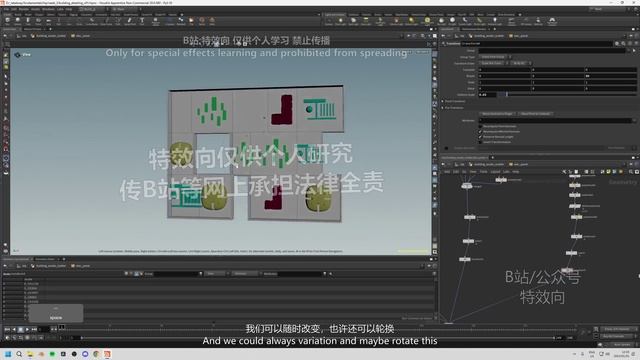Screen dimensions: 640x360
Task: Toggle Recompute Affected Normals checkbox
Action: click(x=480, y=131)
